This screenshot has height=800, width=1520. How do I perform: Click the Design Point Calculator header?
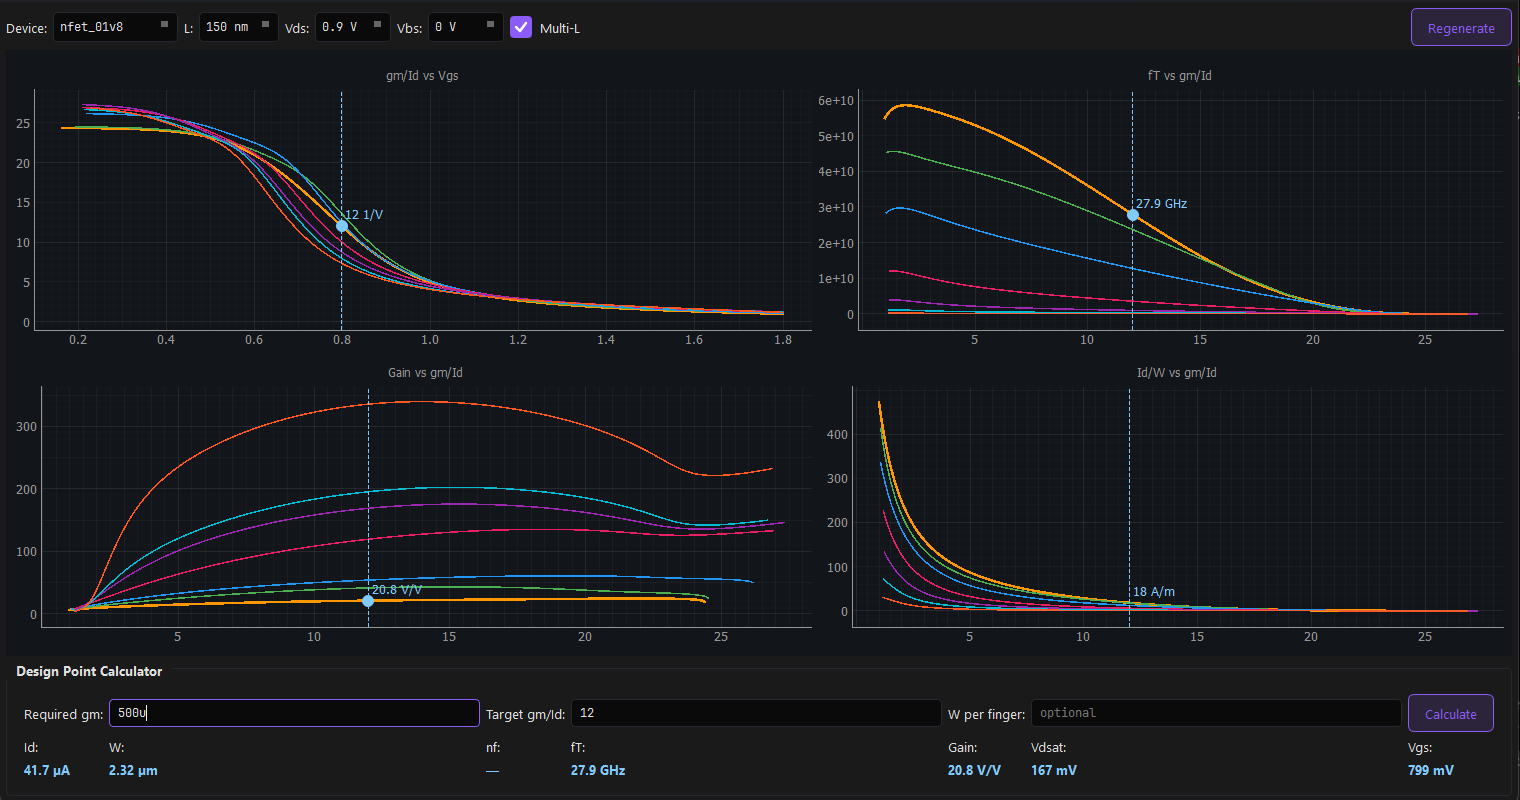pyautogui.click(x=89, y=671)
